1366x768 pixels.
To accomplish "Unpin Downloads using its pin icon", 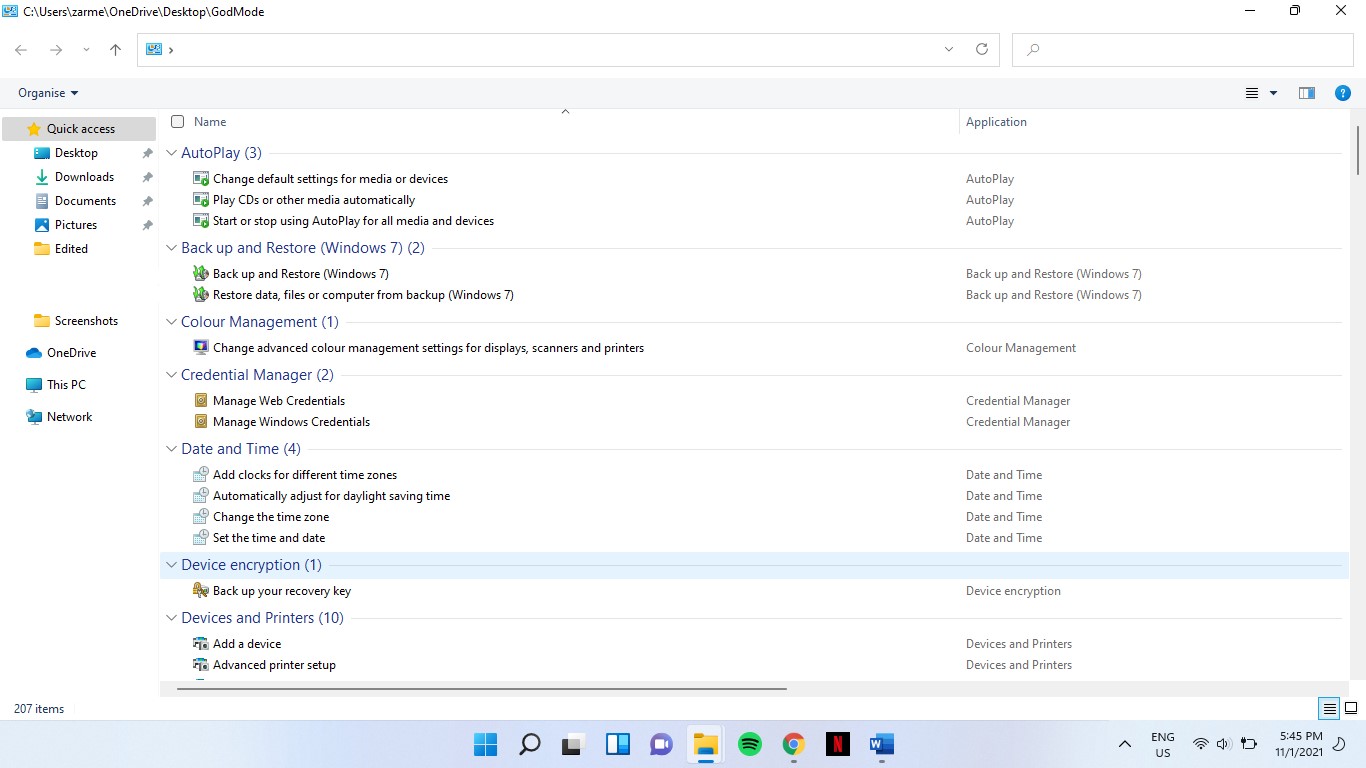I will click(147, 176).
